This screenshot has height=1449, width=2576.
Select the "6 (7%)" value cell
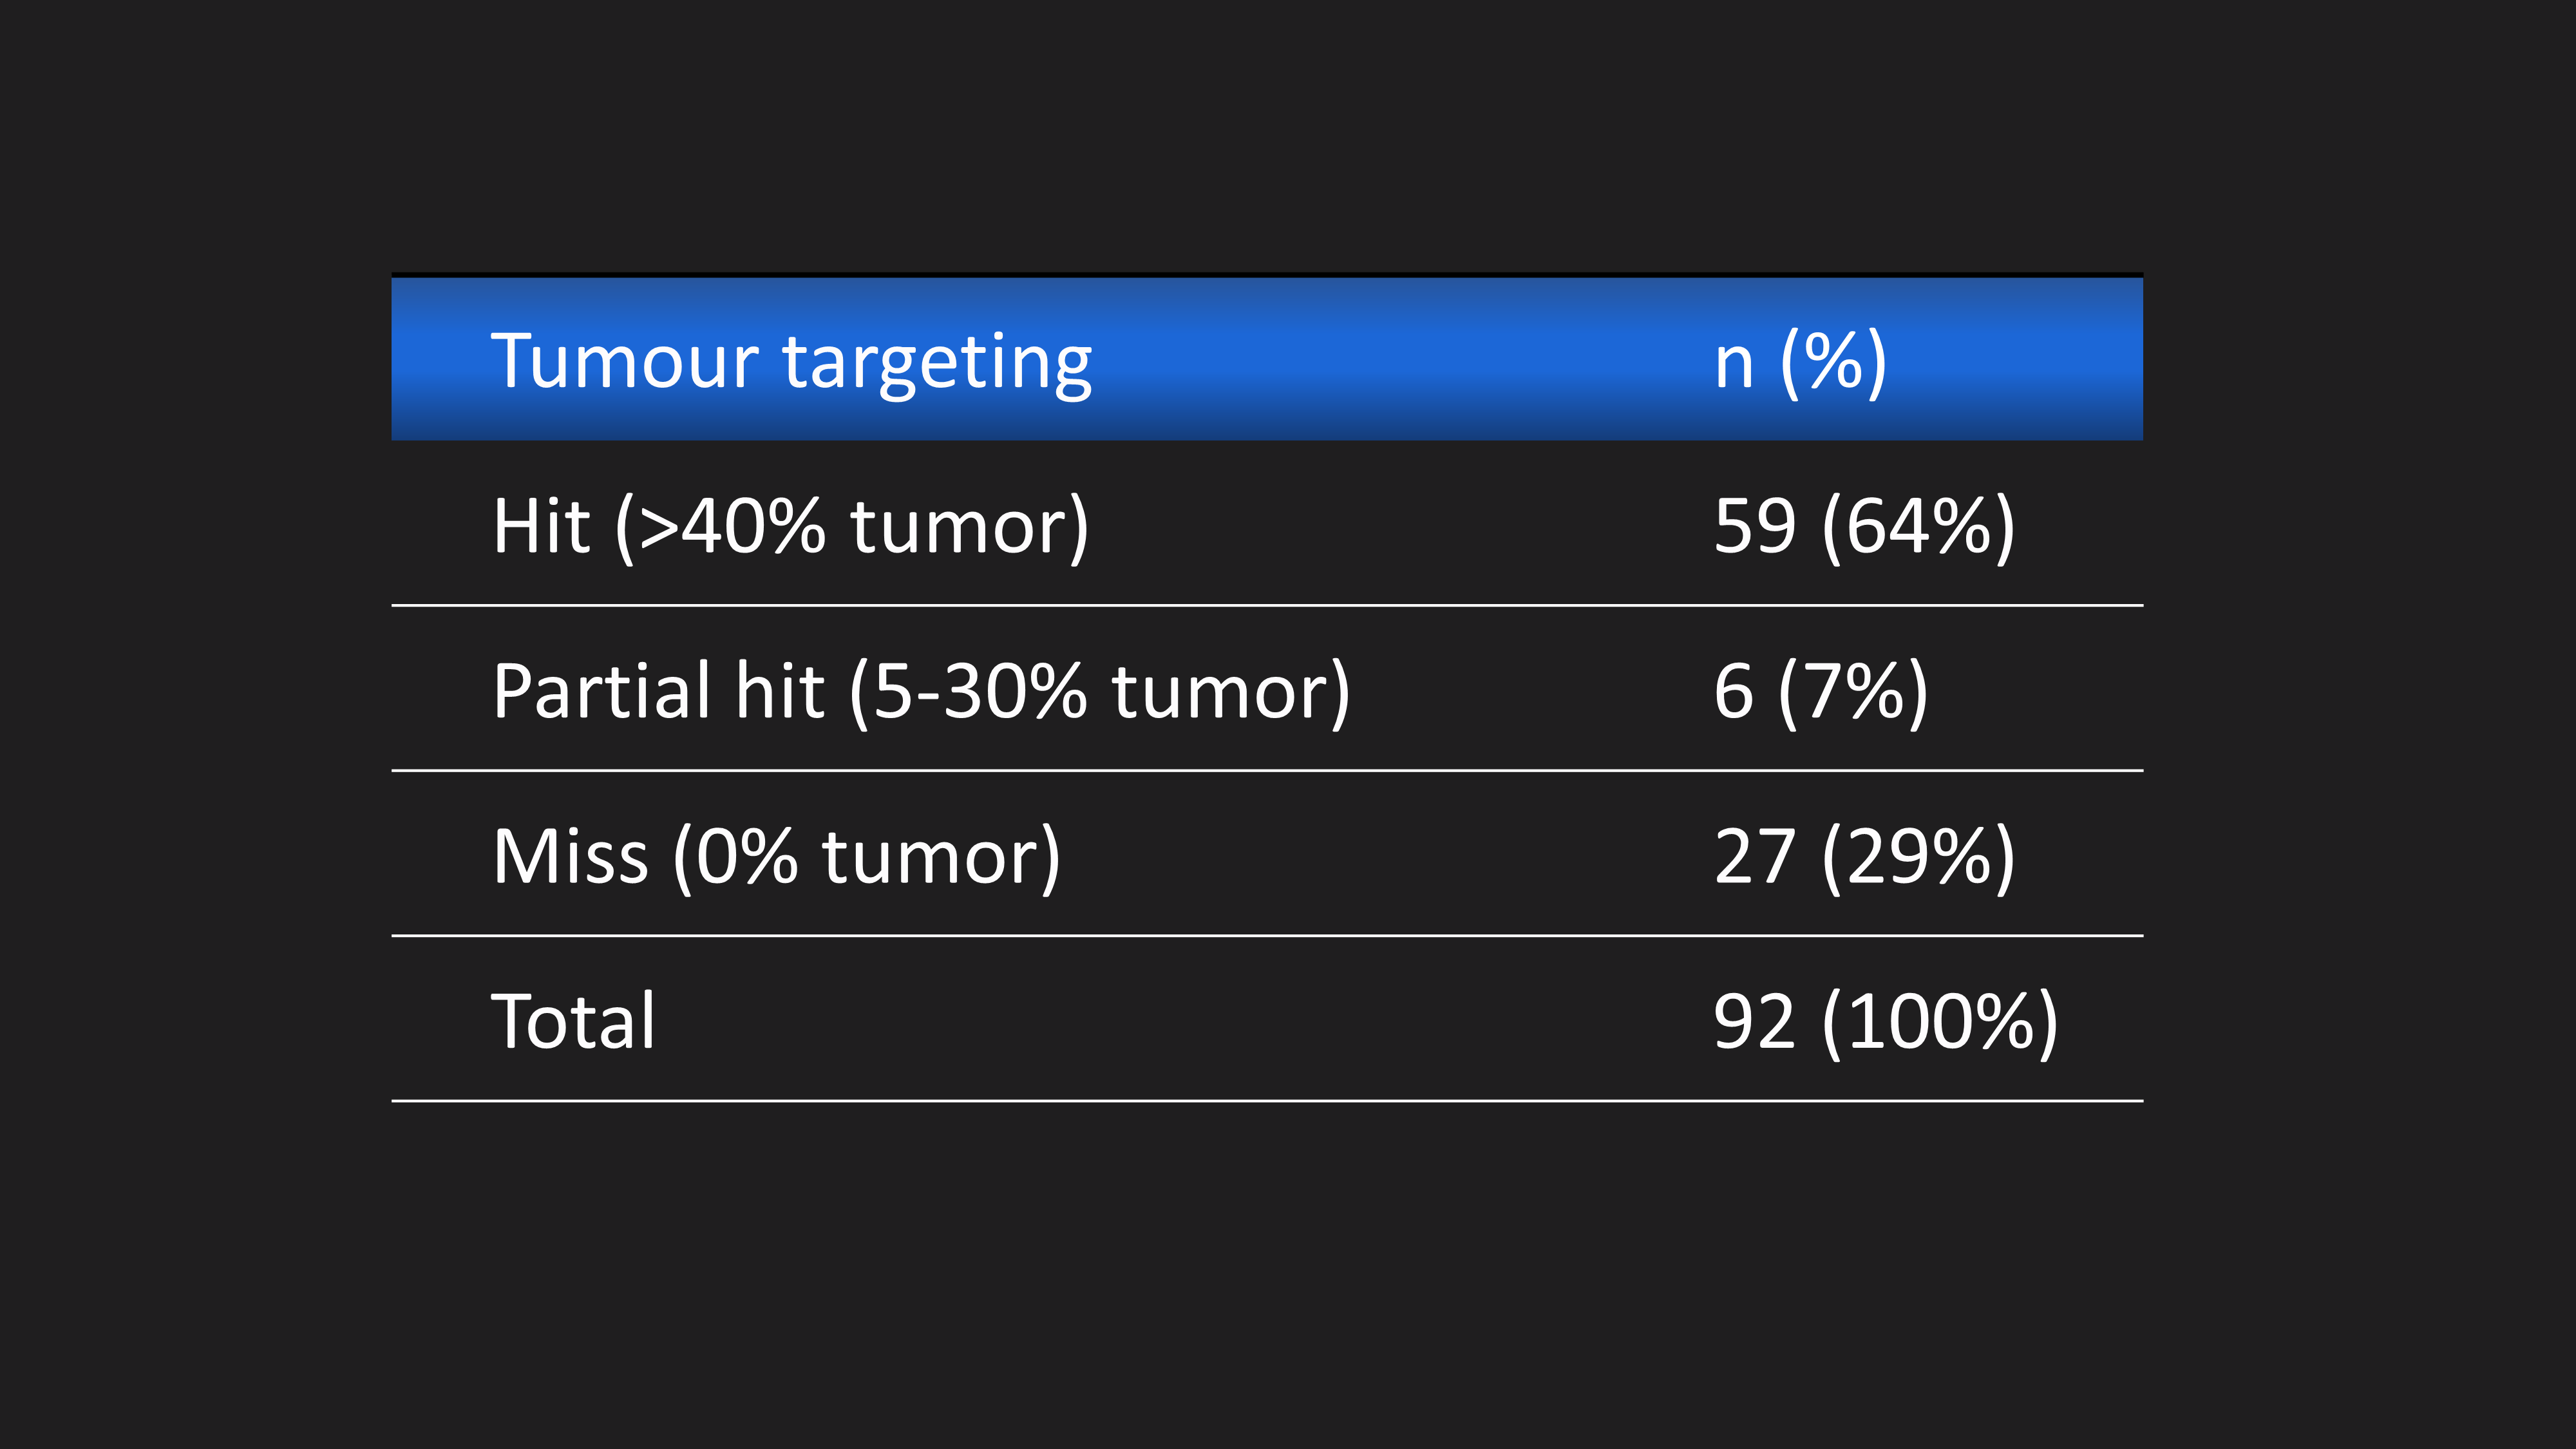(1820, 691)
